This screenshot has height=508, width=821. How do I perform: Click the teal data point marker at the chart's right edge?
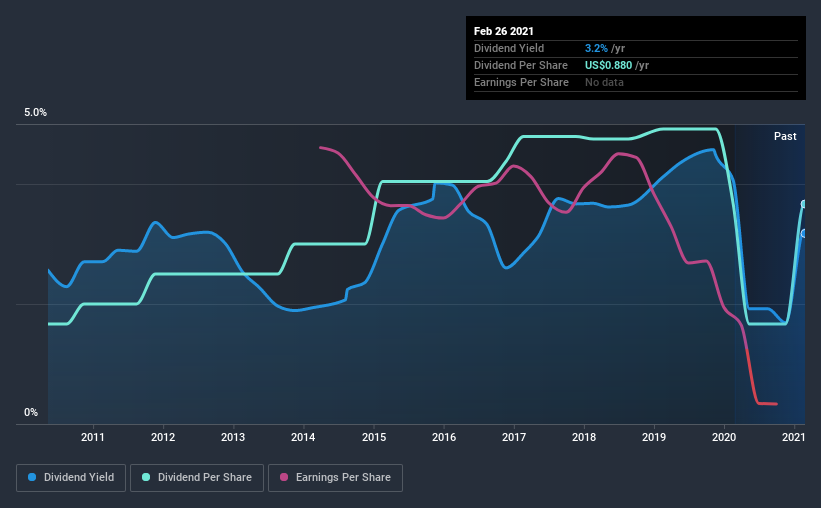point(804,204)
